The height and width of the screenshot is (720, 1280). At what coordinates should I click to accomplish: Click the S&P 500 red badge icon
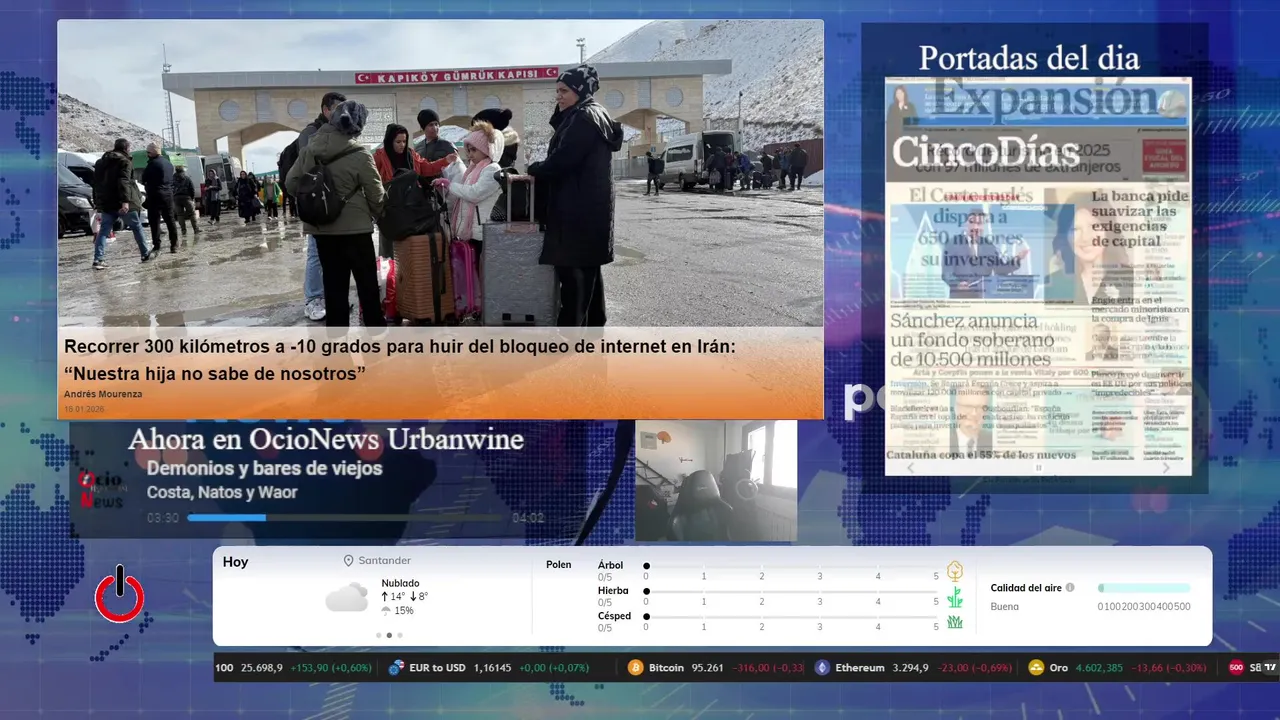click(x=1236, y=668)
